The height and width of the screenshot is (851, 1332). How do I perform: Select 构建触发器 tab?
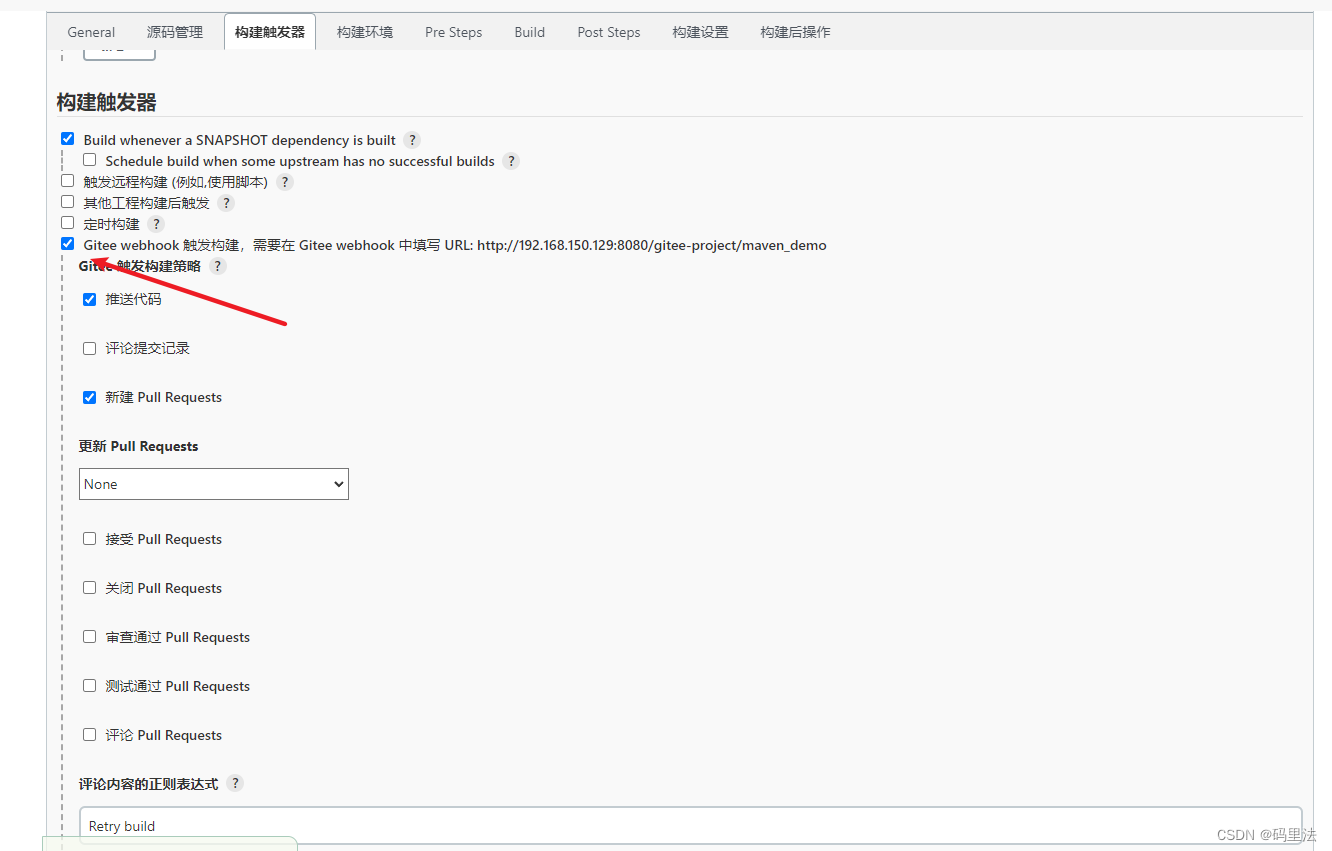pyautogui.click(x=270, y=32)
